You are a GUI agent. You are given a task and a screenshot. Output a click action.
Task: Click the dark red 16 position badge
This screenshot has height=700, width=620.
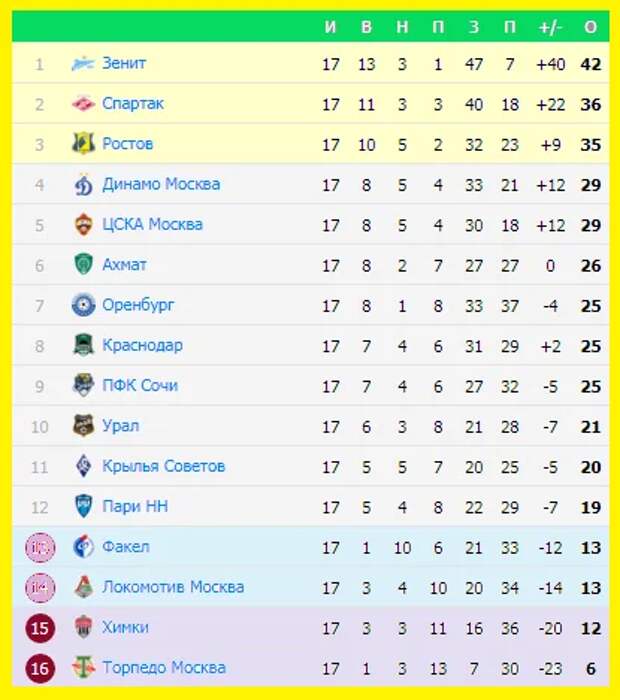pyautogui.click(x=40, y=668)
